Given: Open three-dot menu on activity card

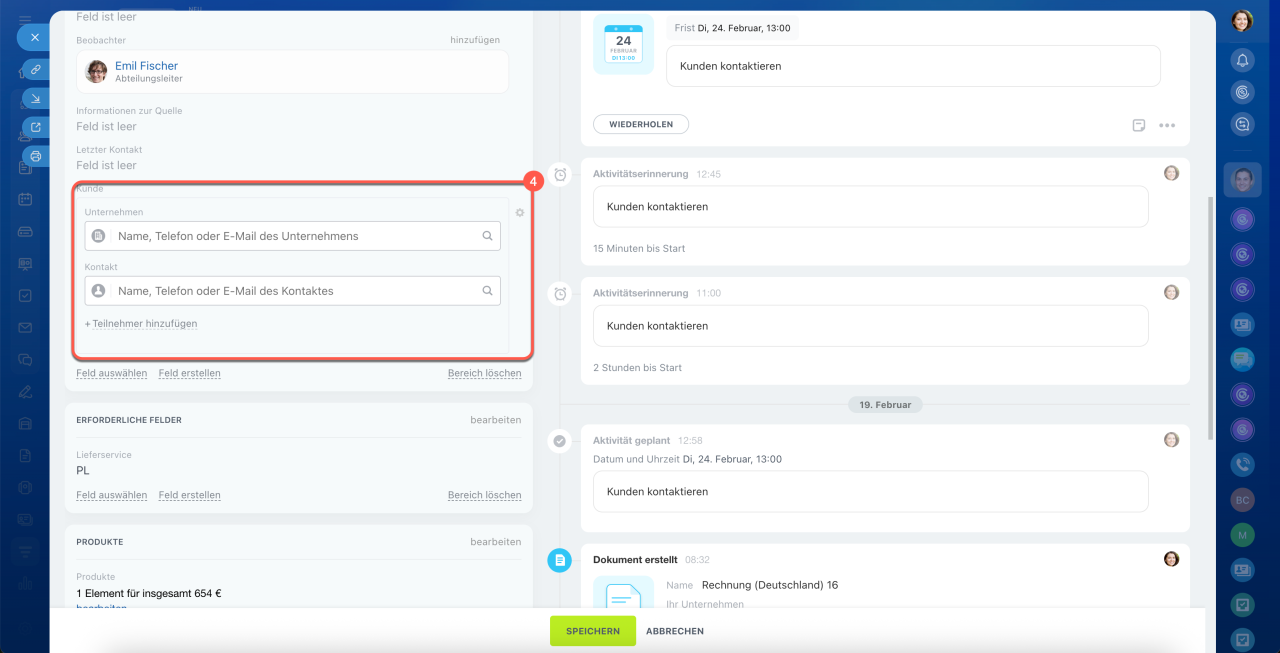Looking at the screenshot, I should [x=1167, y=125].
